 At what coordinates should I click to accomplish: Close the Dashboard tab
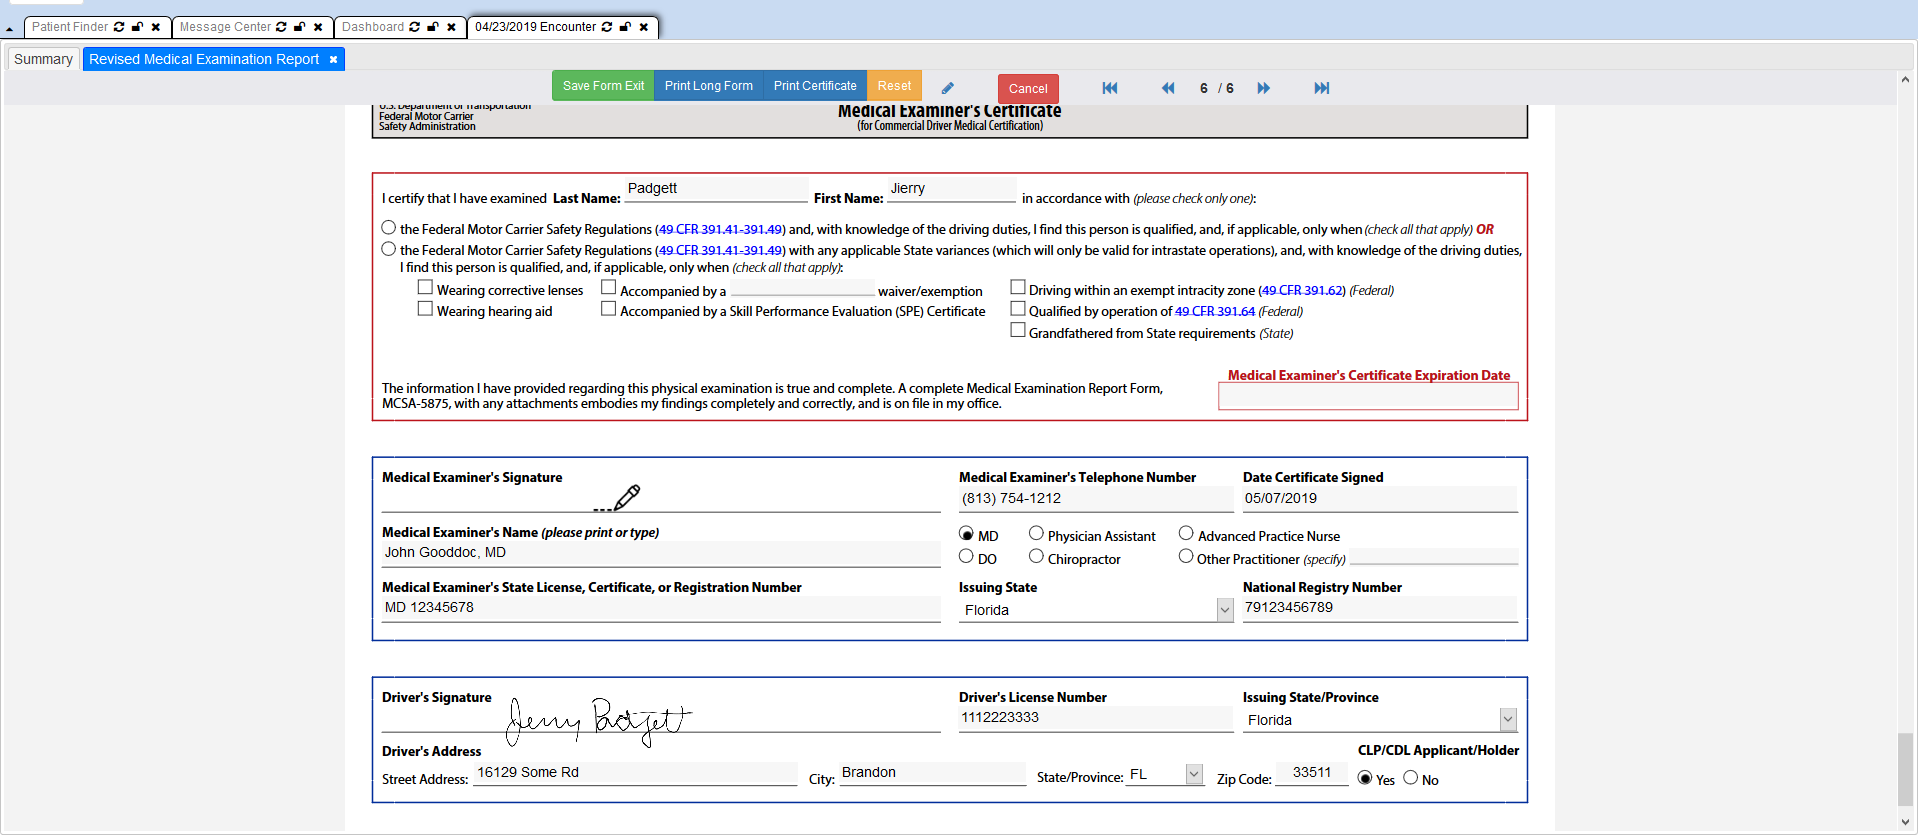pos(451,27)
